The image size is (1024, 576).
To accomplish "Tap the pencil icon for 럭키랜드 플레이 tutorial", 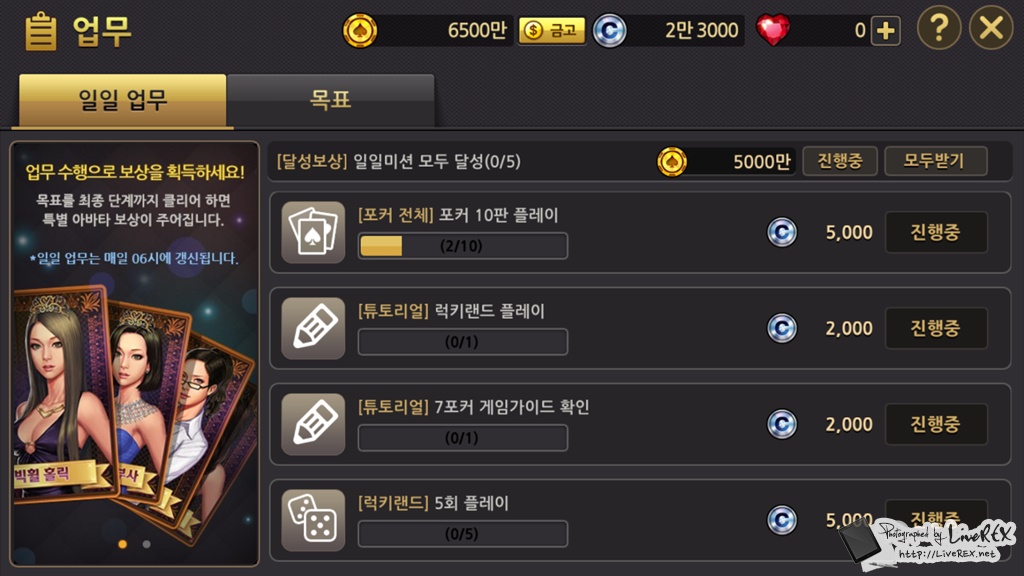I will (x=313, y=328).
